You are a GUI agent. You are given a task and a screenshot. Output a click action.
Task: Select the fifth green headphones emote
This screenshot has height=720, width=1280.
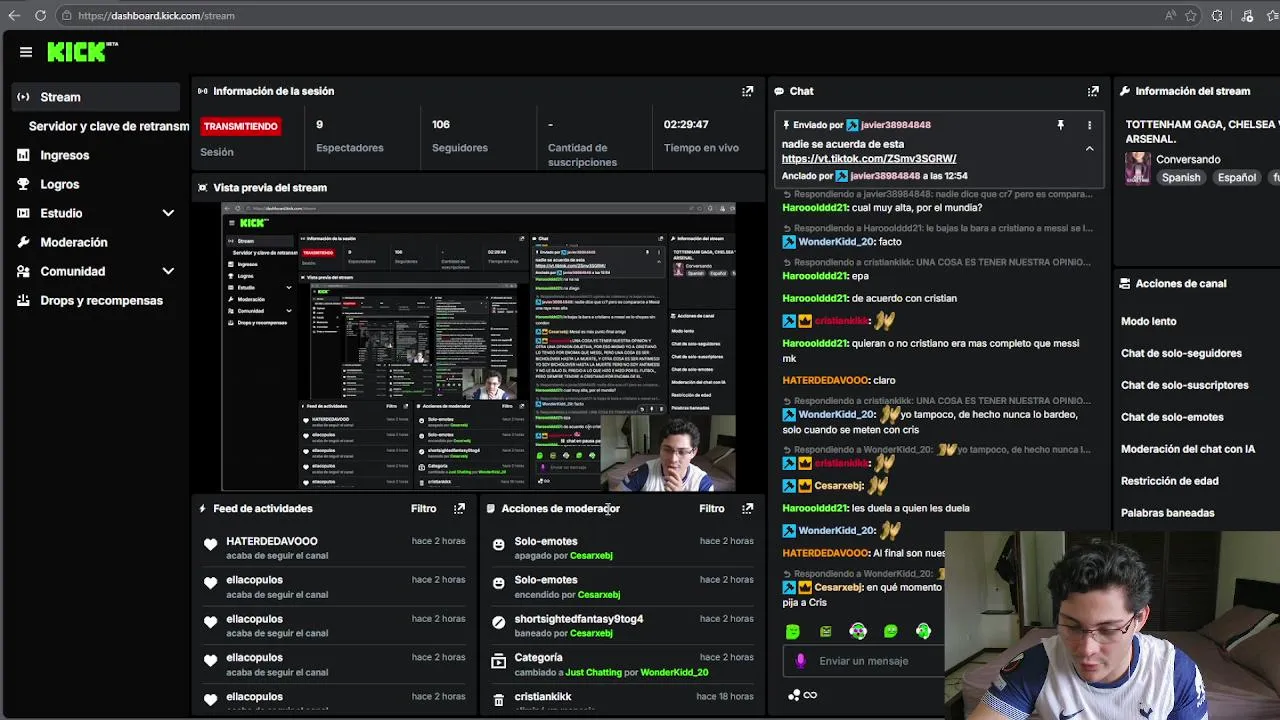tap(923, 631)
